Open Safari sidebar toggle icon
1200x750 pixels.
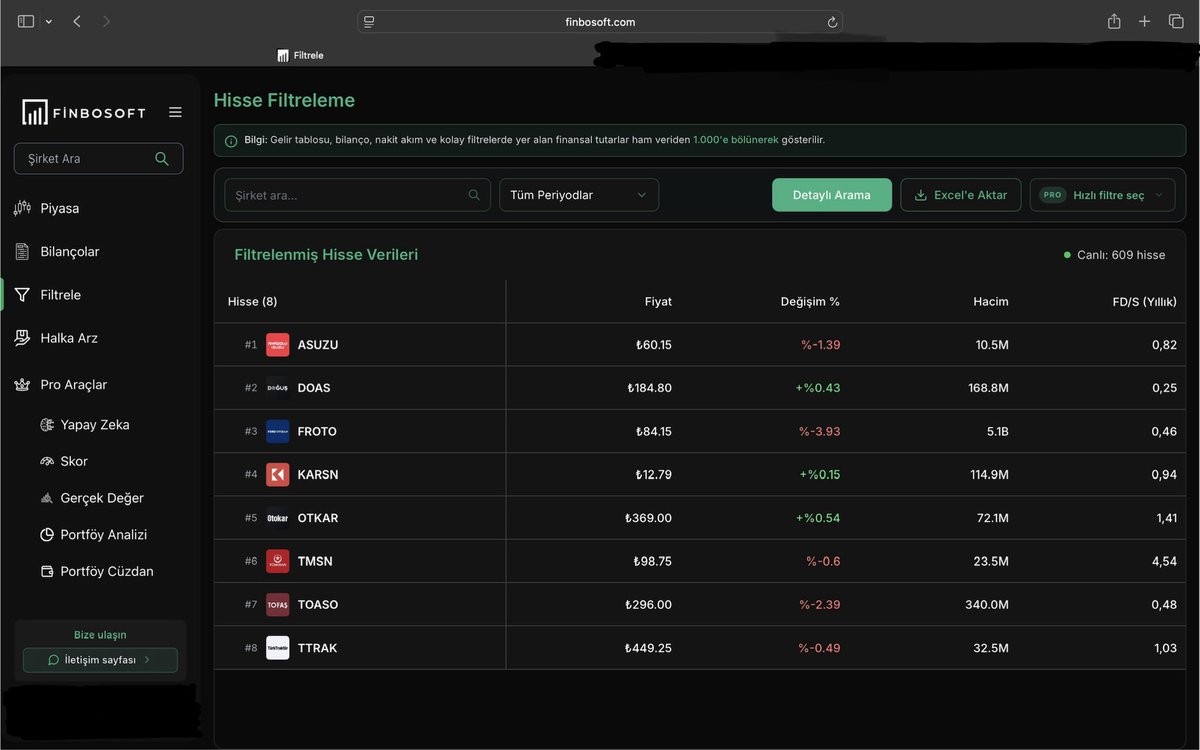tap(26, 21)
